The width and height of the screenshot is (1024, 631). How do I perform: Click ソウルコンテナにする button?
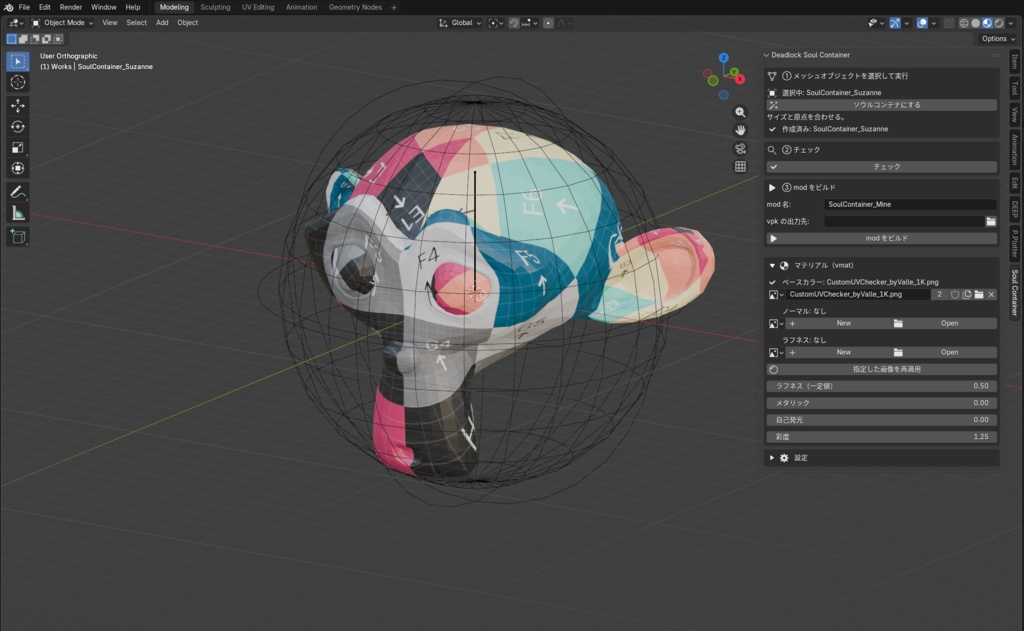882,105
